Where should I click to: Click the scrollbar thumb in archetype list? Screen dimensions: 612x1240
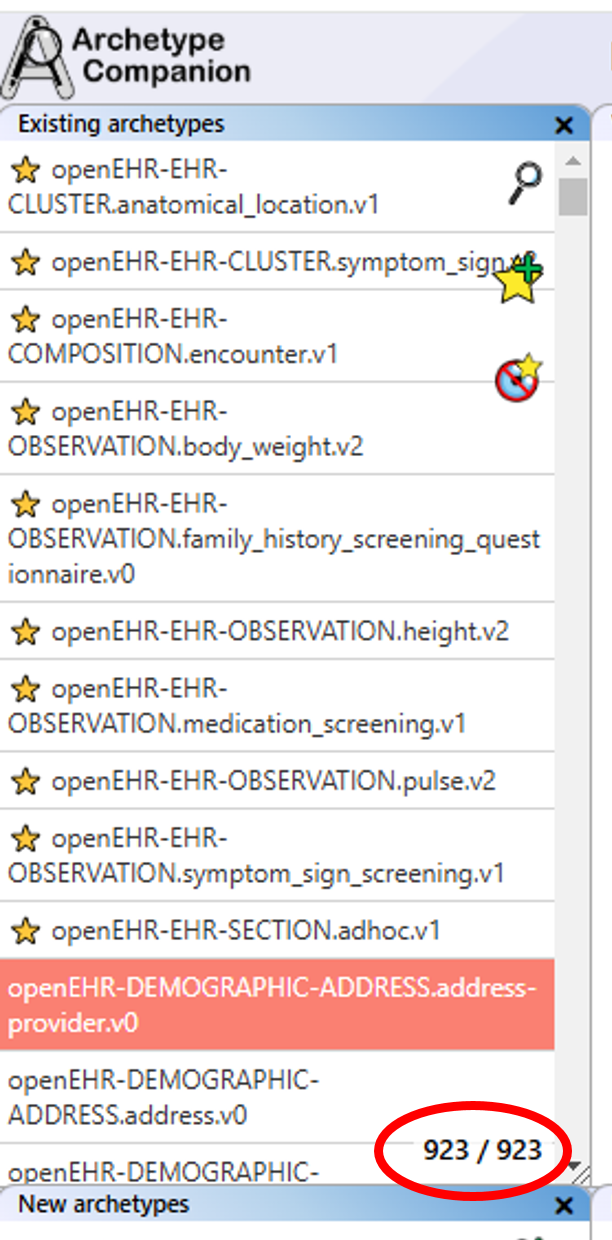[x=573, y=197]
